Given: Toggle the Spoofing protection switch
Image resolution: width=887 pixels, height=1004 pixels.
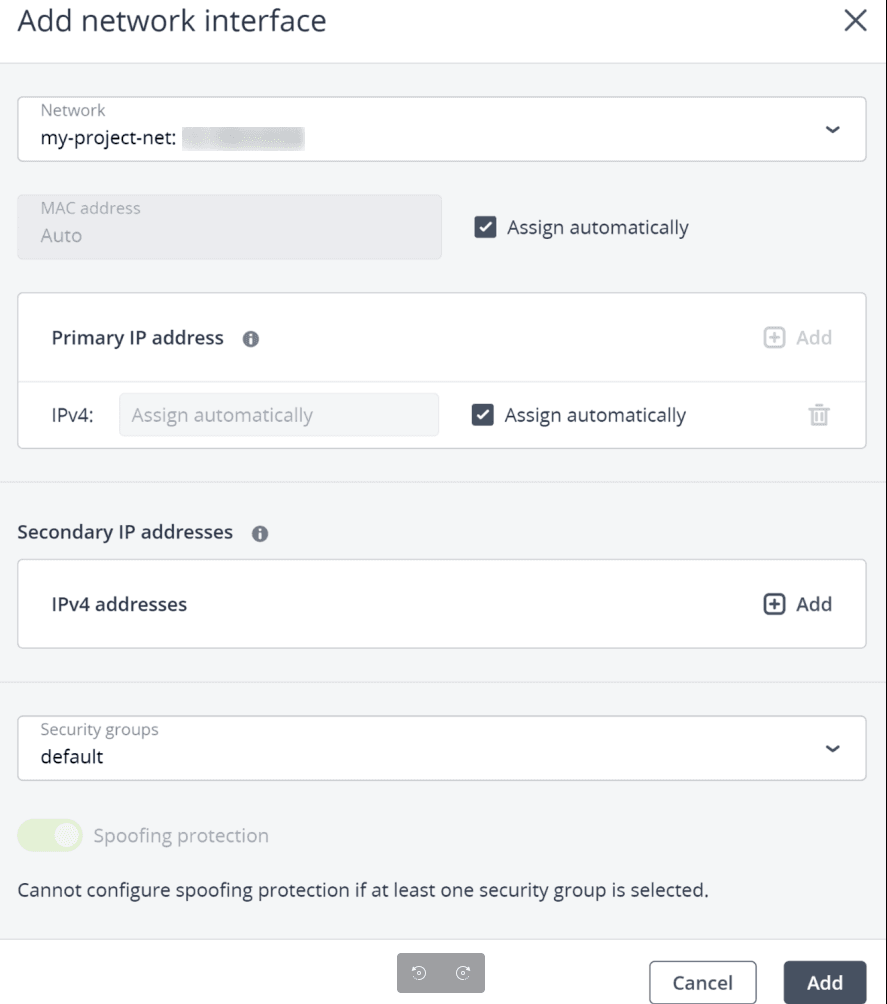Looking at the screenshot, I should coord(50,836).
